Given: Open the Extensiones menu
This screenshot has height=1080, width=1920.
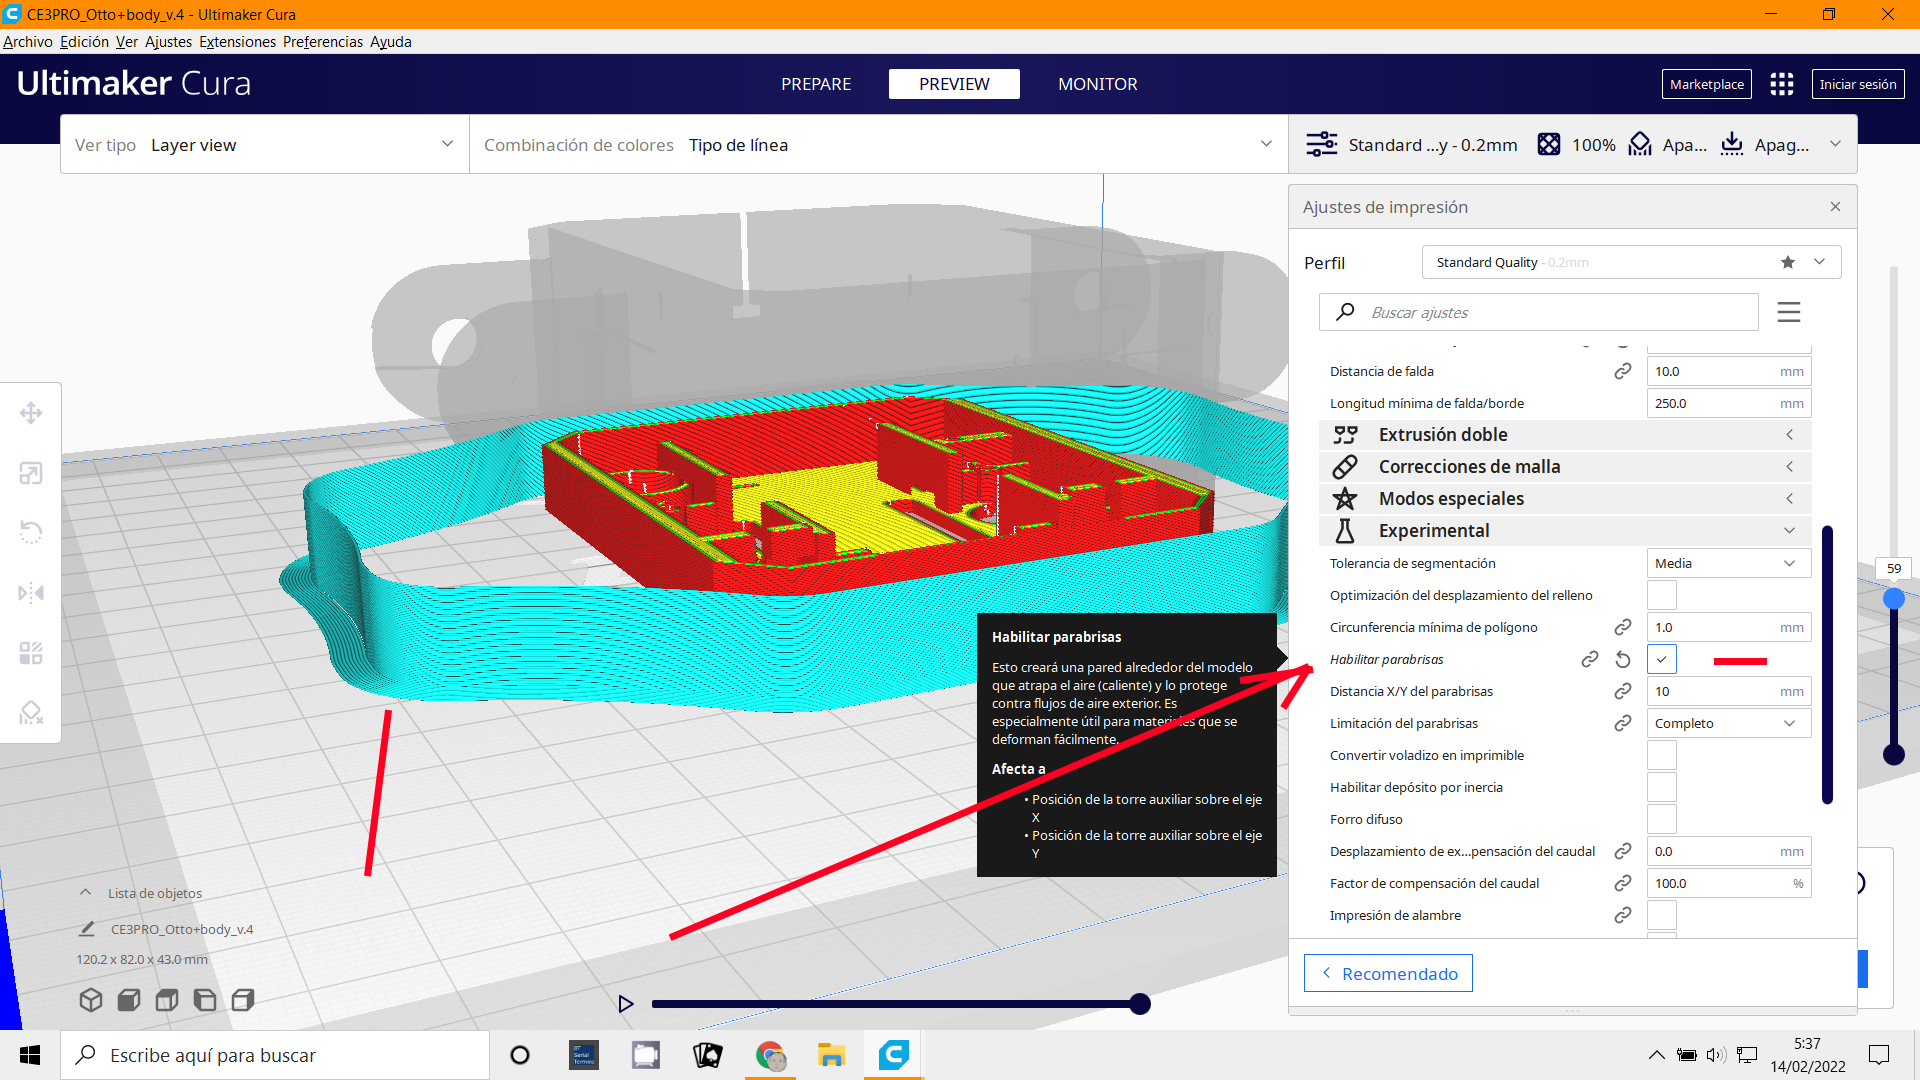Looking at the screenshot, I should [237, 42].
